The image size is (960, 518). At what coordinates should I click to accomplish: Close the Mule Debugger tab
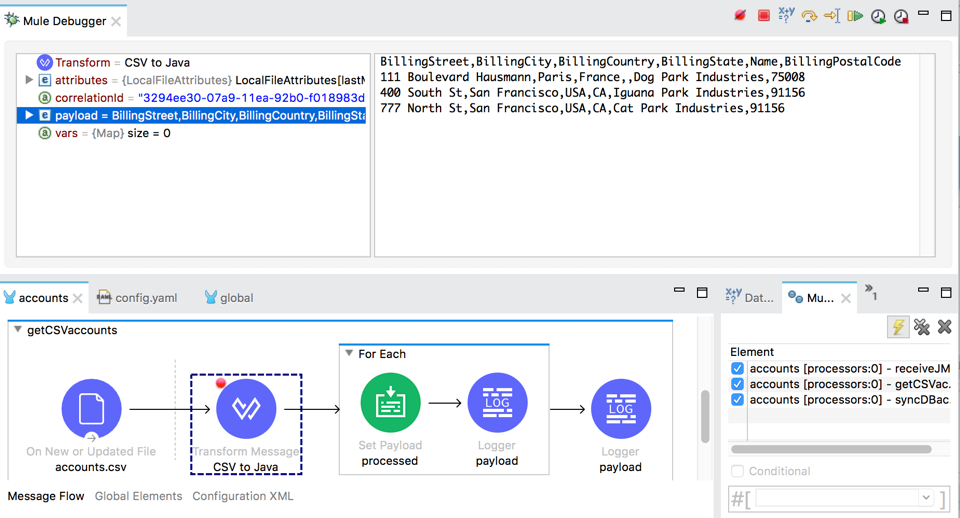pyautogui.click(x=116, y=21)
